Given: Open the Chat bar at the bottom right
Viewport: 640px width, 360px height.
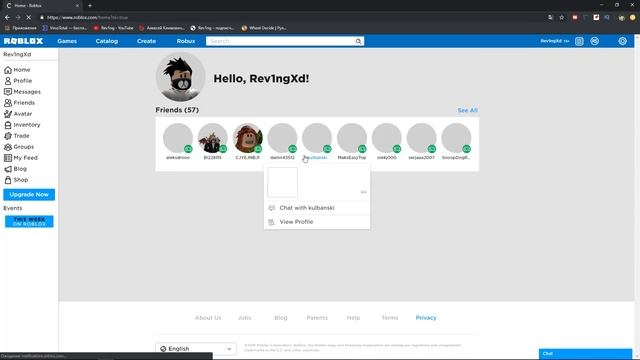Looking at the screenshot, I should [585, 354].
